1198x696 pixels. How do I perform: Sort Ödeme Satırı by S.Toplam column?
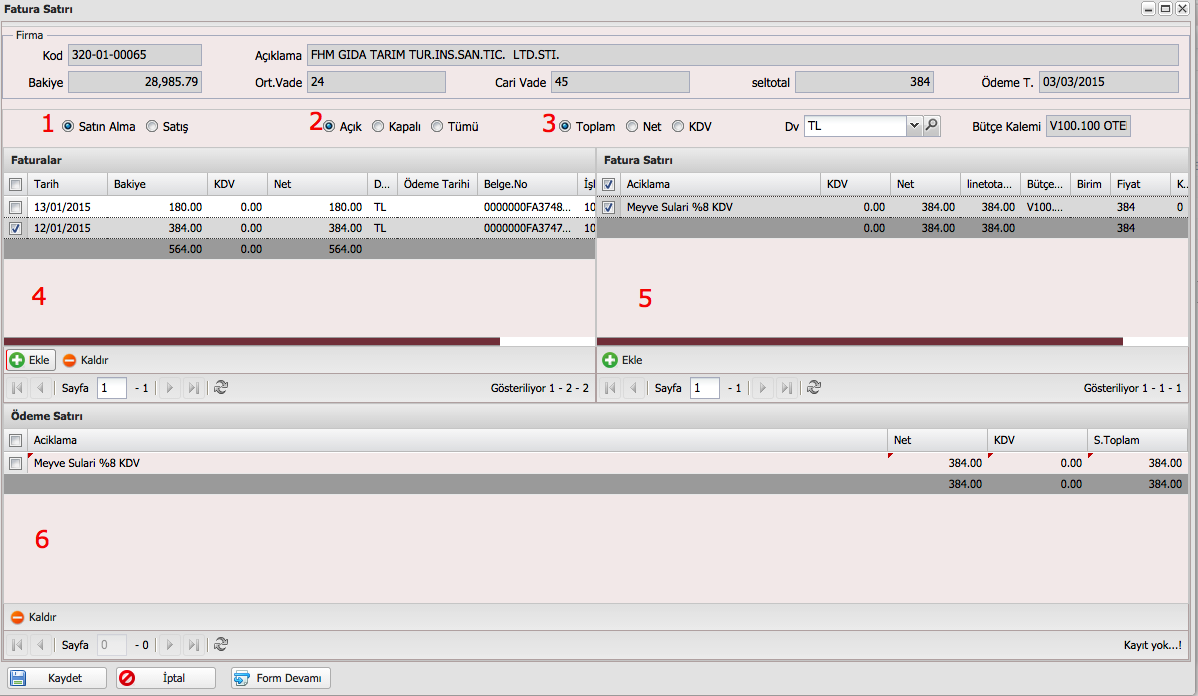click(1138, 440)
